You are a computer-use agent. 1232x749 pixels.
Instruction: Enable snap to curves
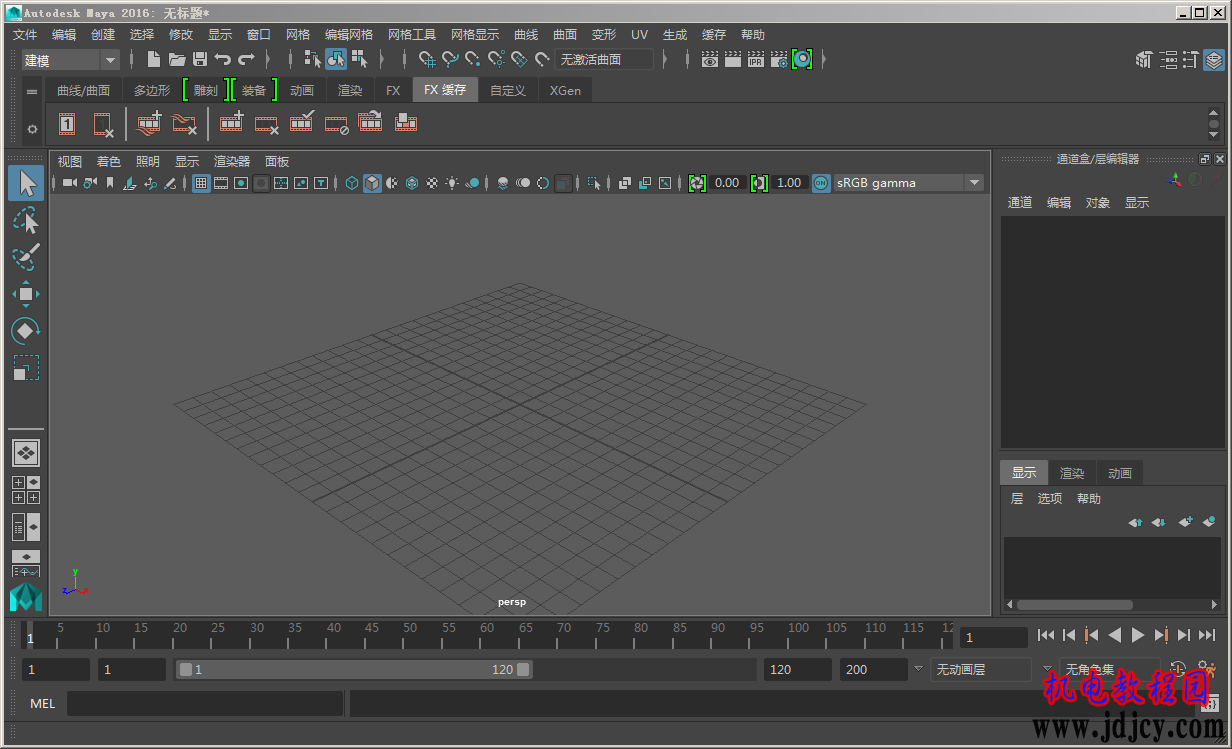tap(450, 60)
